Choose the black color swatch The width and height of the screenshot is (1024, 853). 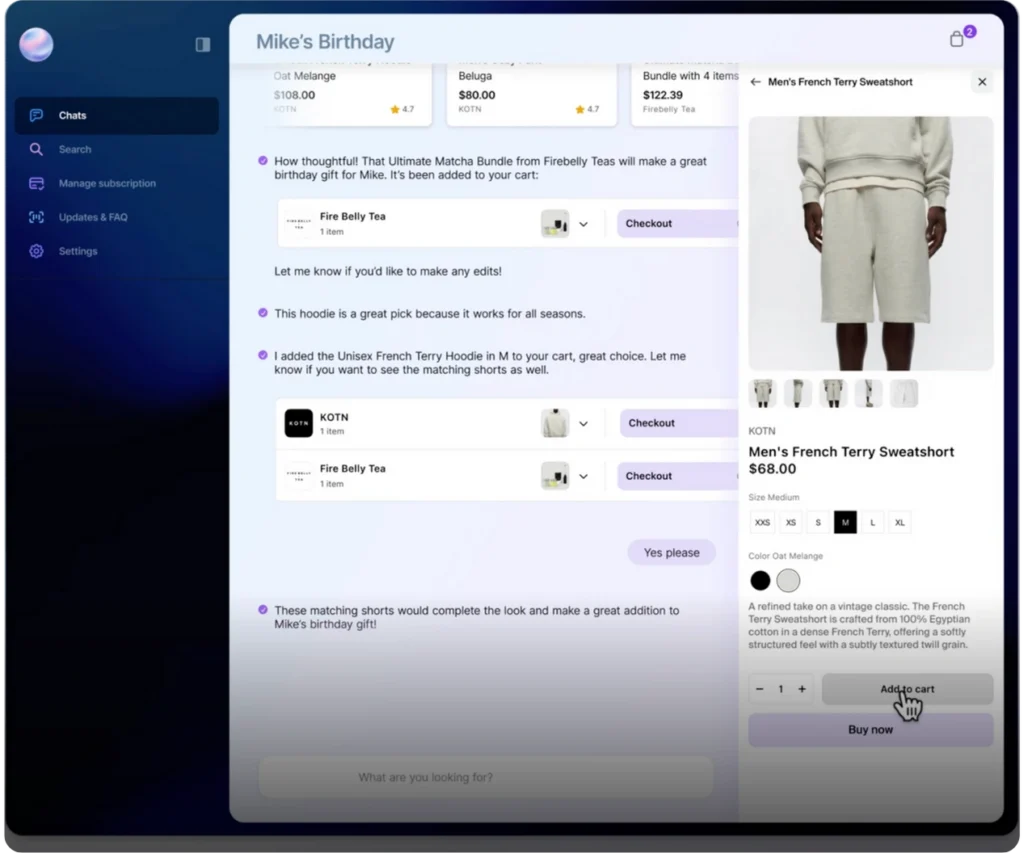click(760, 580)
